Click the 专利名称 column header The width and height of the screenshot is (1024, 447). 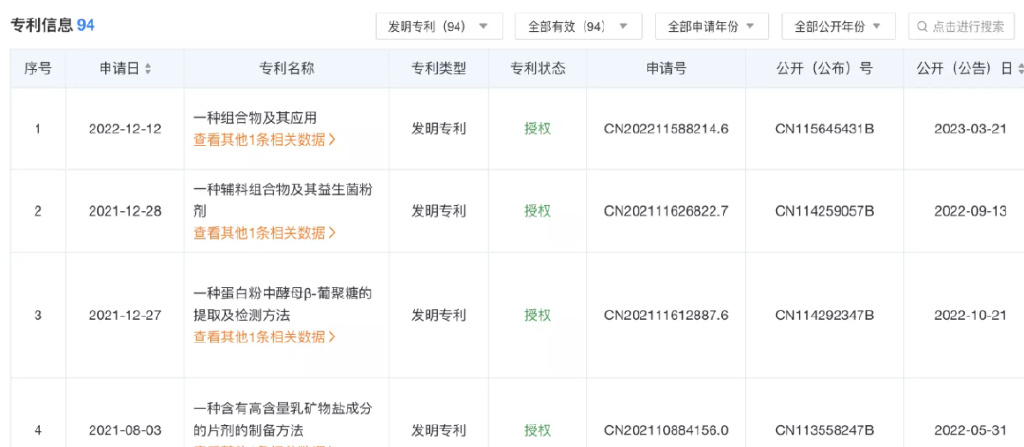[x=286, y=69]
